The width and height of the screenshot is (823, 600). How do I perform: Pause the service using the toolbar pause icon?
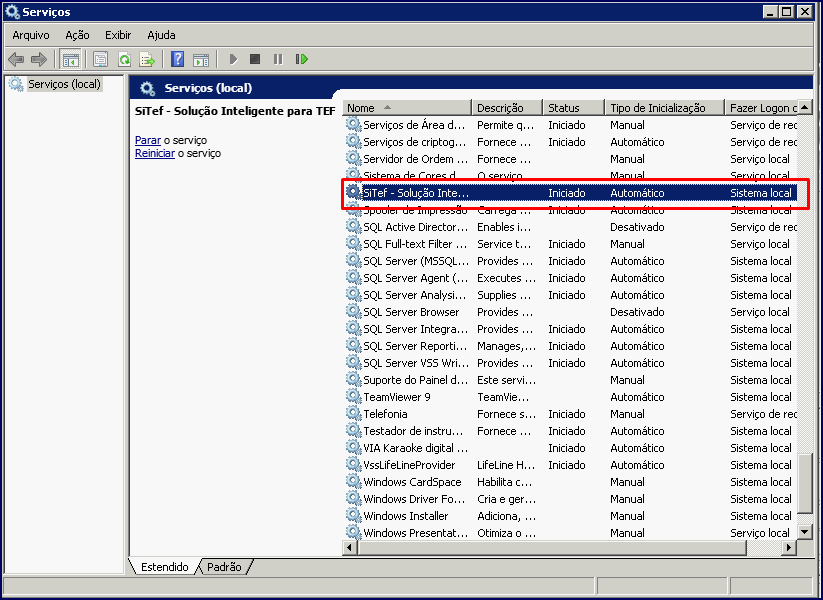tap(278, 59)
